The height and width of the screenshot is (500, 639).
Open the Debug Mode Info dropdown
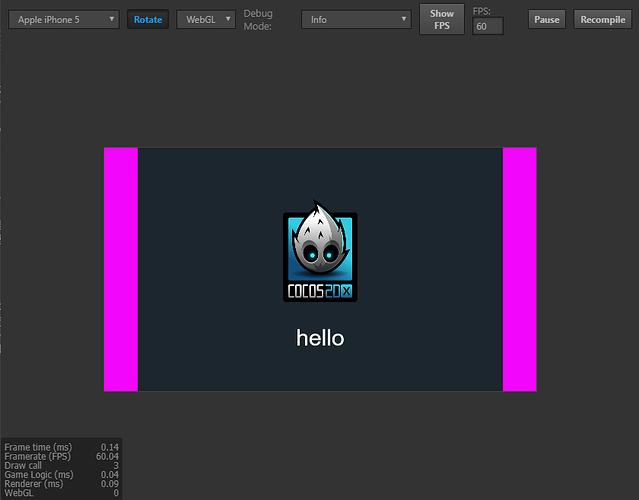[356, 20]
